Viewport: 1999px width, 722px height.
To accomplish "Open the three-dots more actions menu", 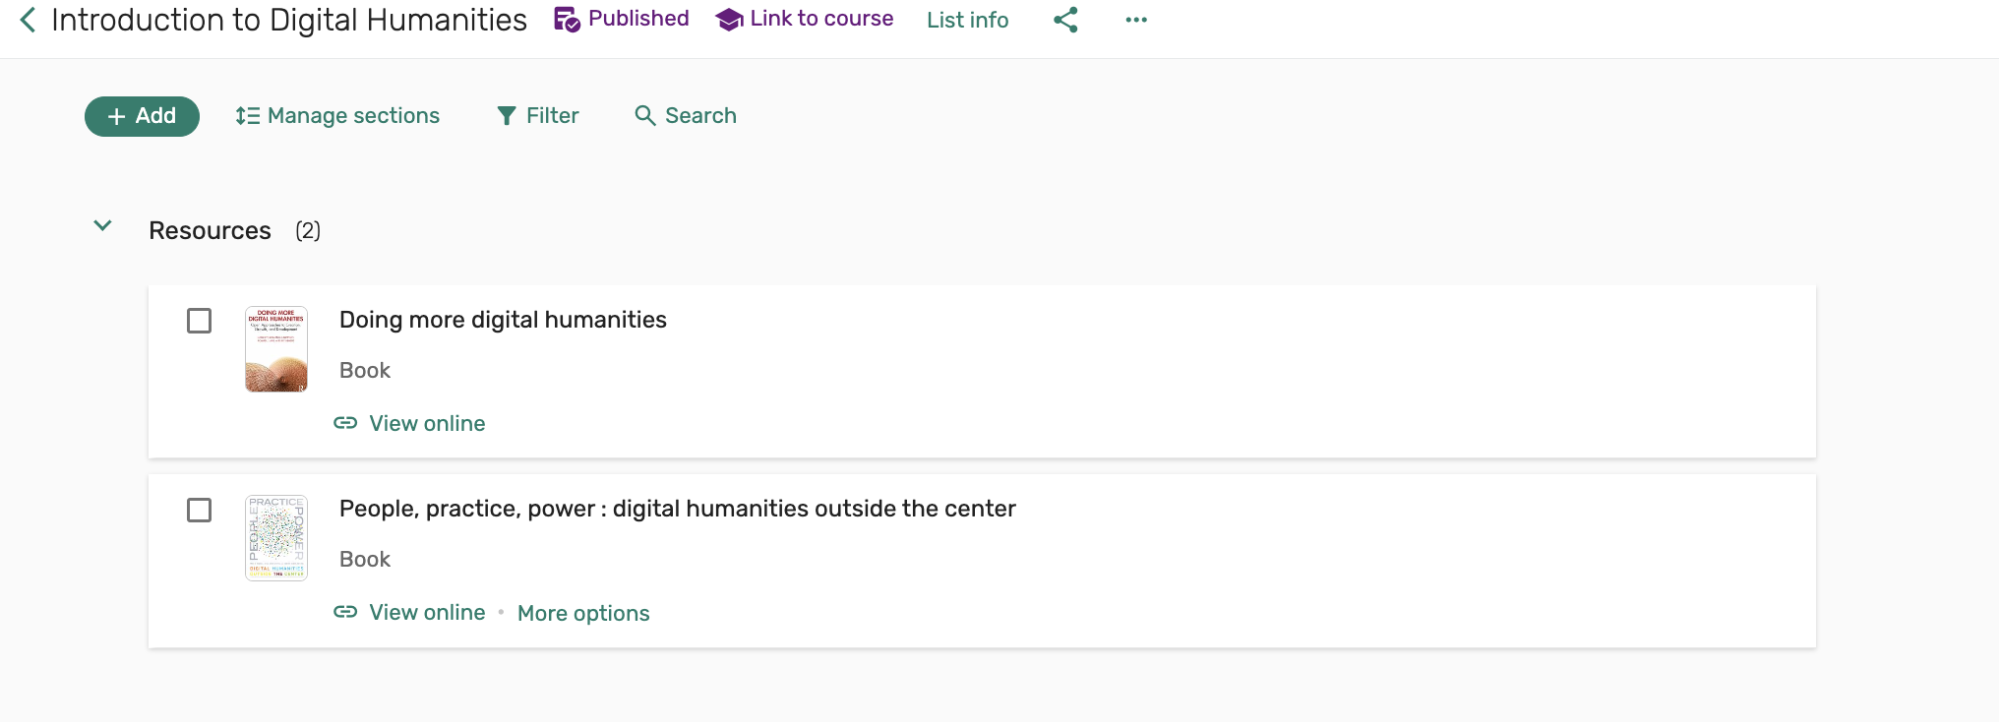I will (1136, 20).
